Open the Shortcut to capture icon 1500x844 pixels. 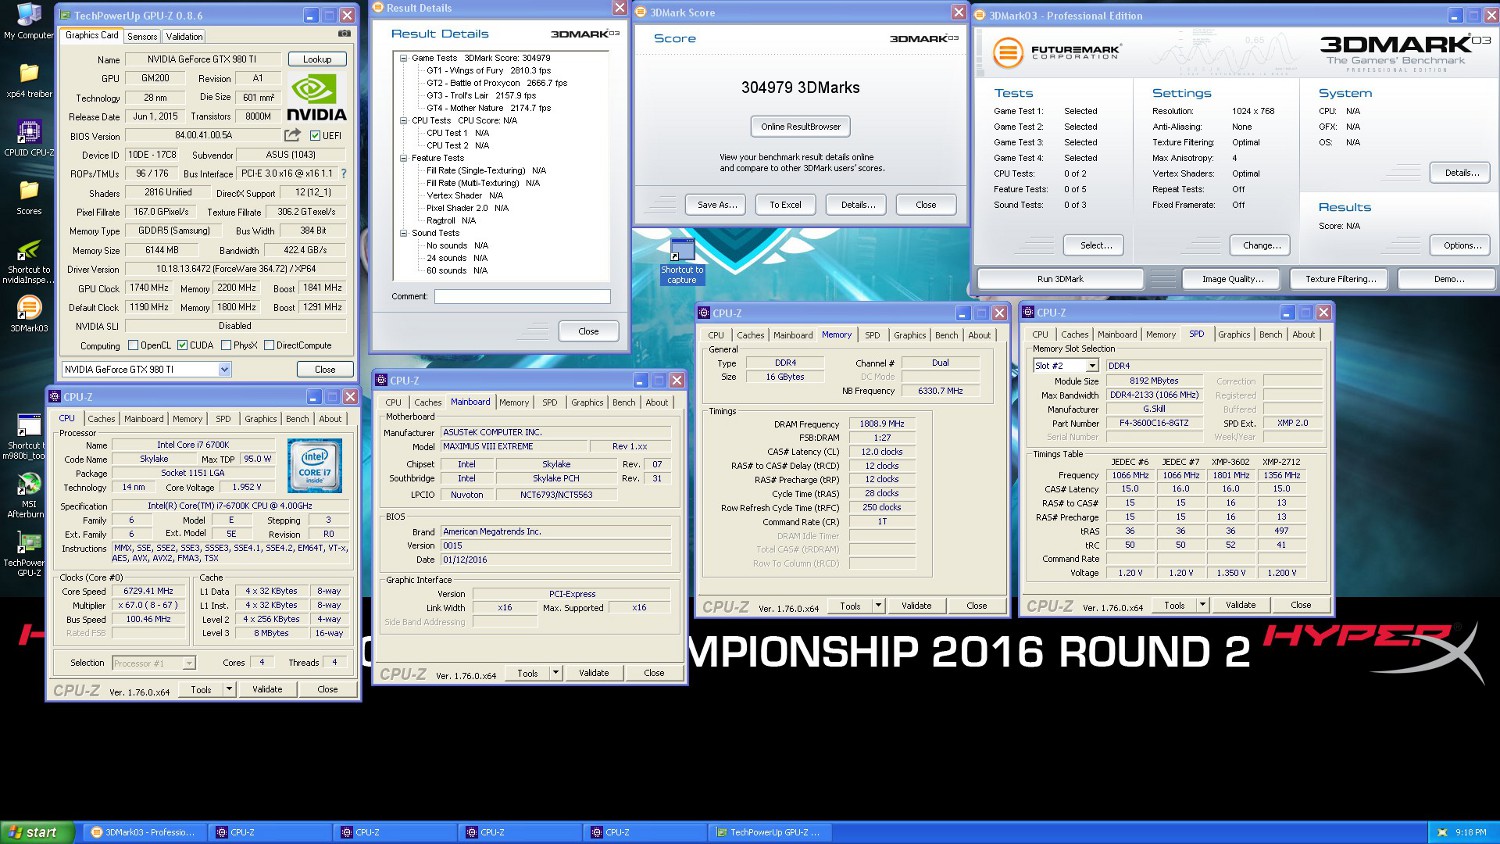(682, 262)
